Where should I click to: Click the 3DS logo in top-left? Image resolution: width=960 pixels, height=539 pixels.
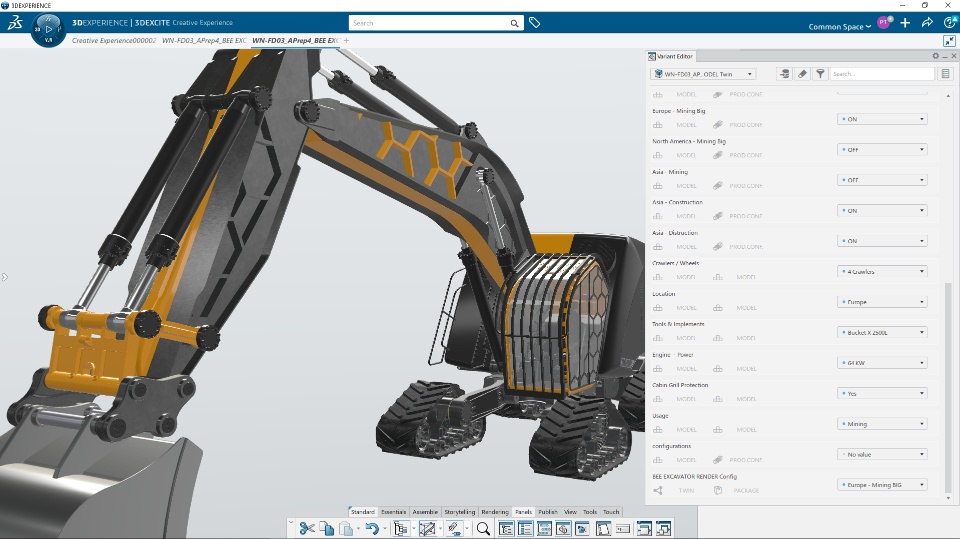coord(15,23)
